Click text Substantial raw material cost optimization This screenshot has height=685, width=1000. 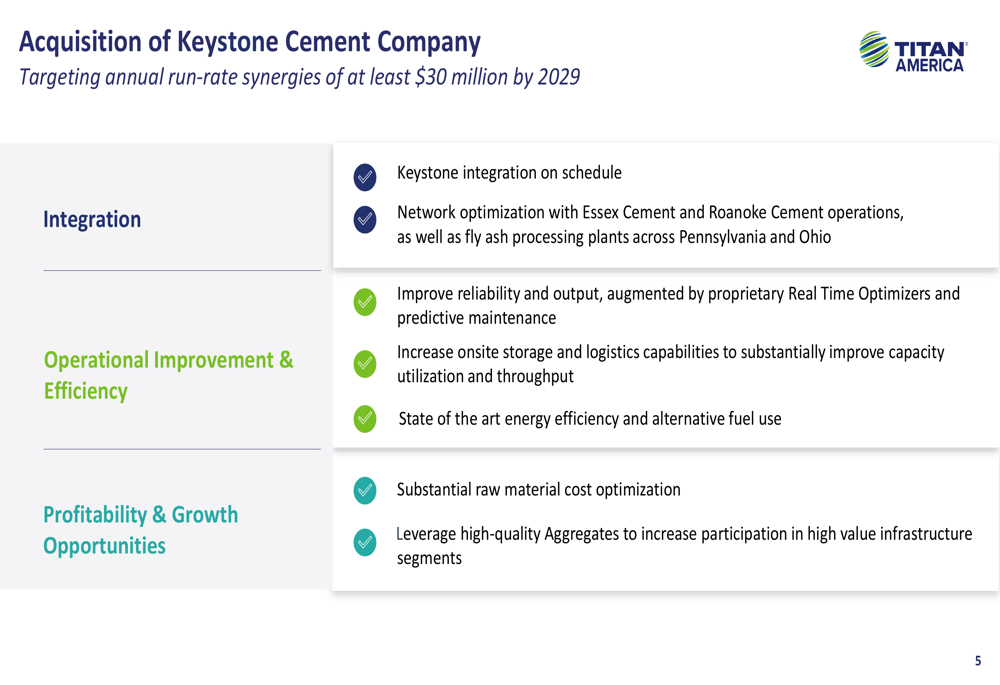coord(538,490)
